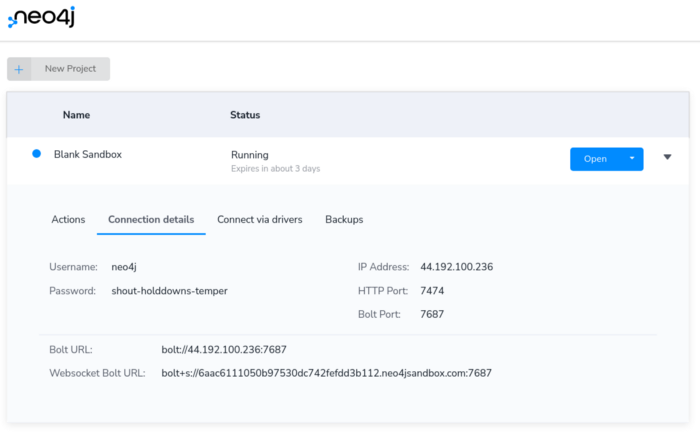Click the Bolt URL bolt://44.192.100.236:7687
This screenshot has width=700, height=434.
point(224,350)
